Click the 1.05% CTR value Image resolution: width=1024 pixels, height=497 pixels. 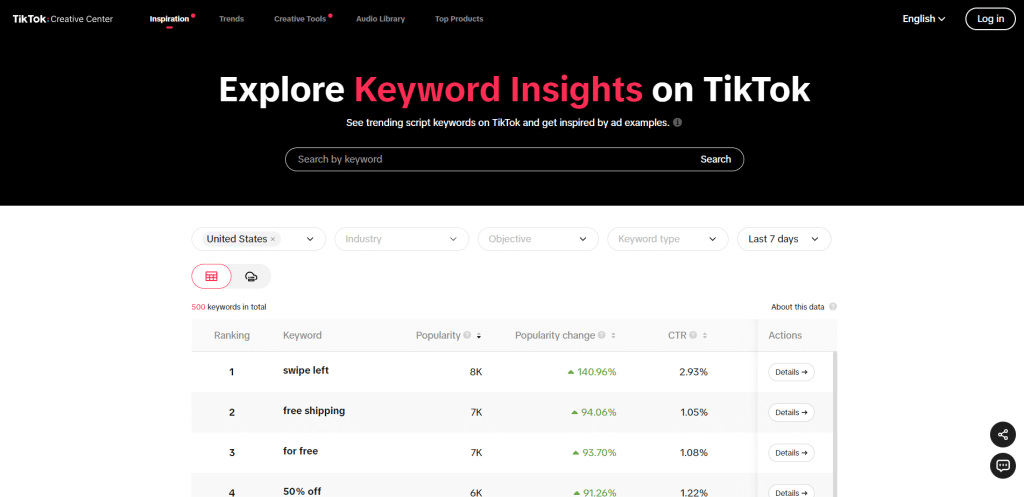pyautogui.click(x=694, y=413)
